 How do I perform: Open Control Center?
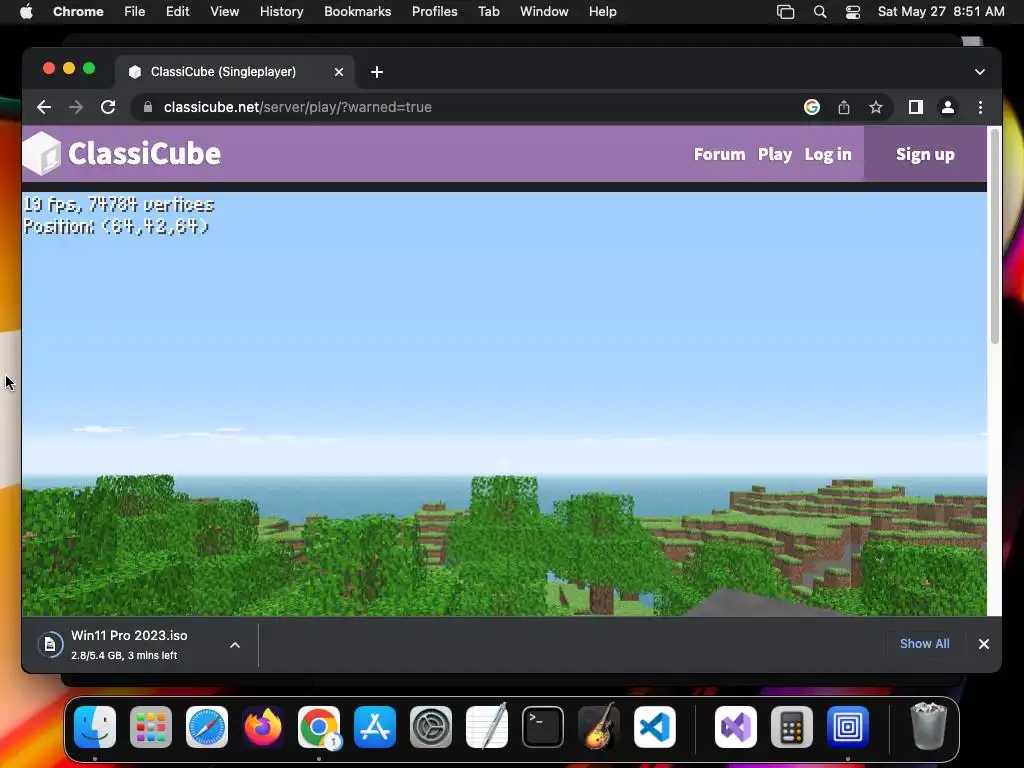pos(853,12)
